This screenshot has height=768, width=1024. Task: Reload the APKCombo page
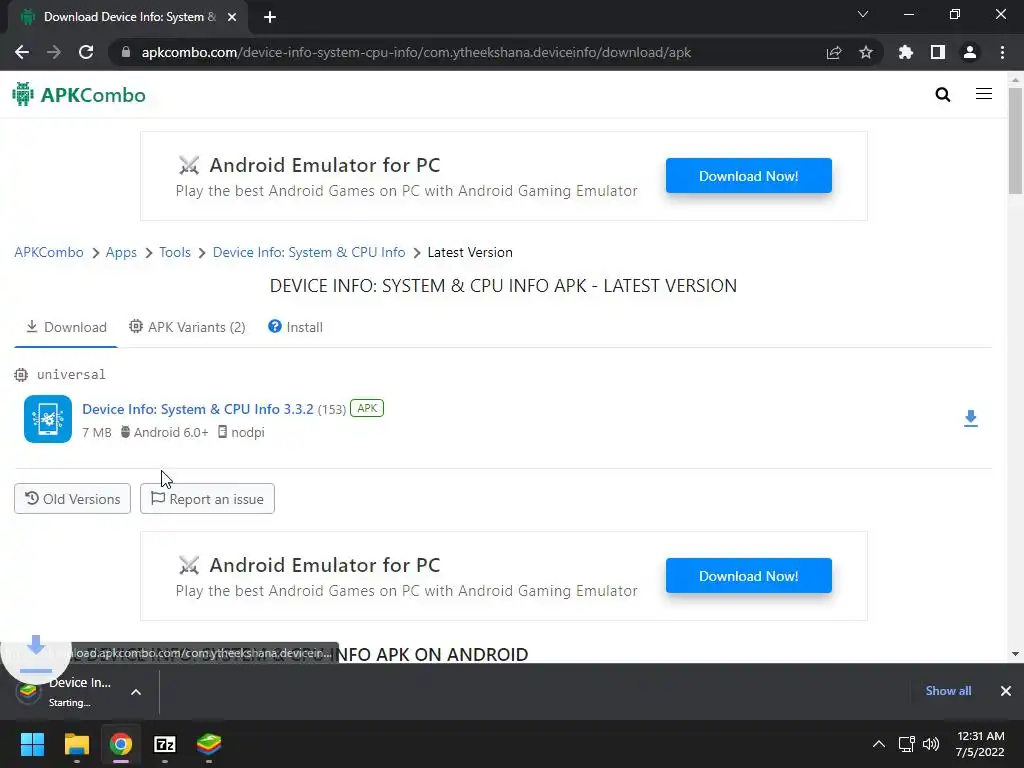(x=86, y=52)
